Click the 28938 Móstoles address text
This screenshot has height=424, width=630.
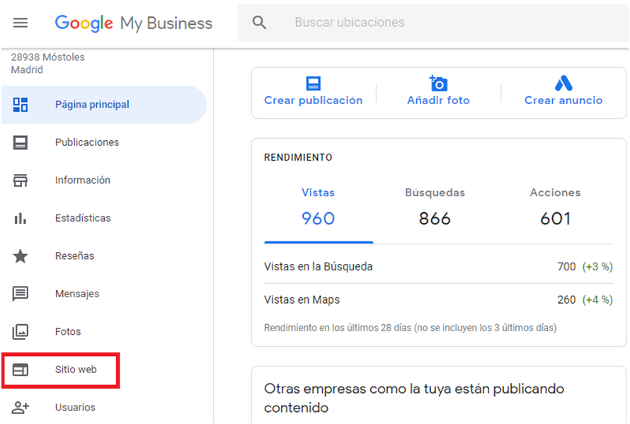point(48,57)
